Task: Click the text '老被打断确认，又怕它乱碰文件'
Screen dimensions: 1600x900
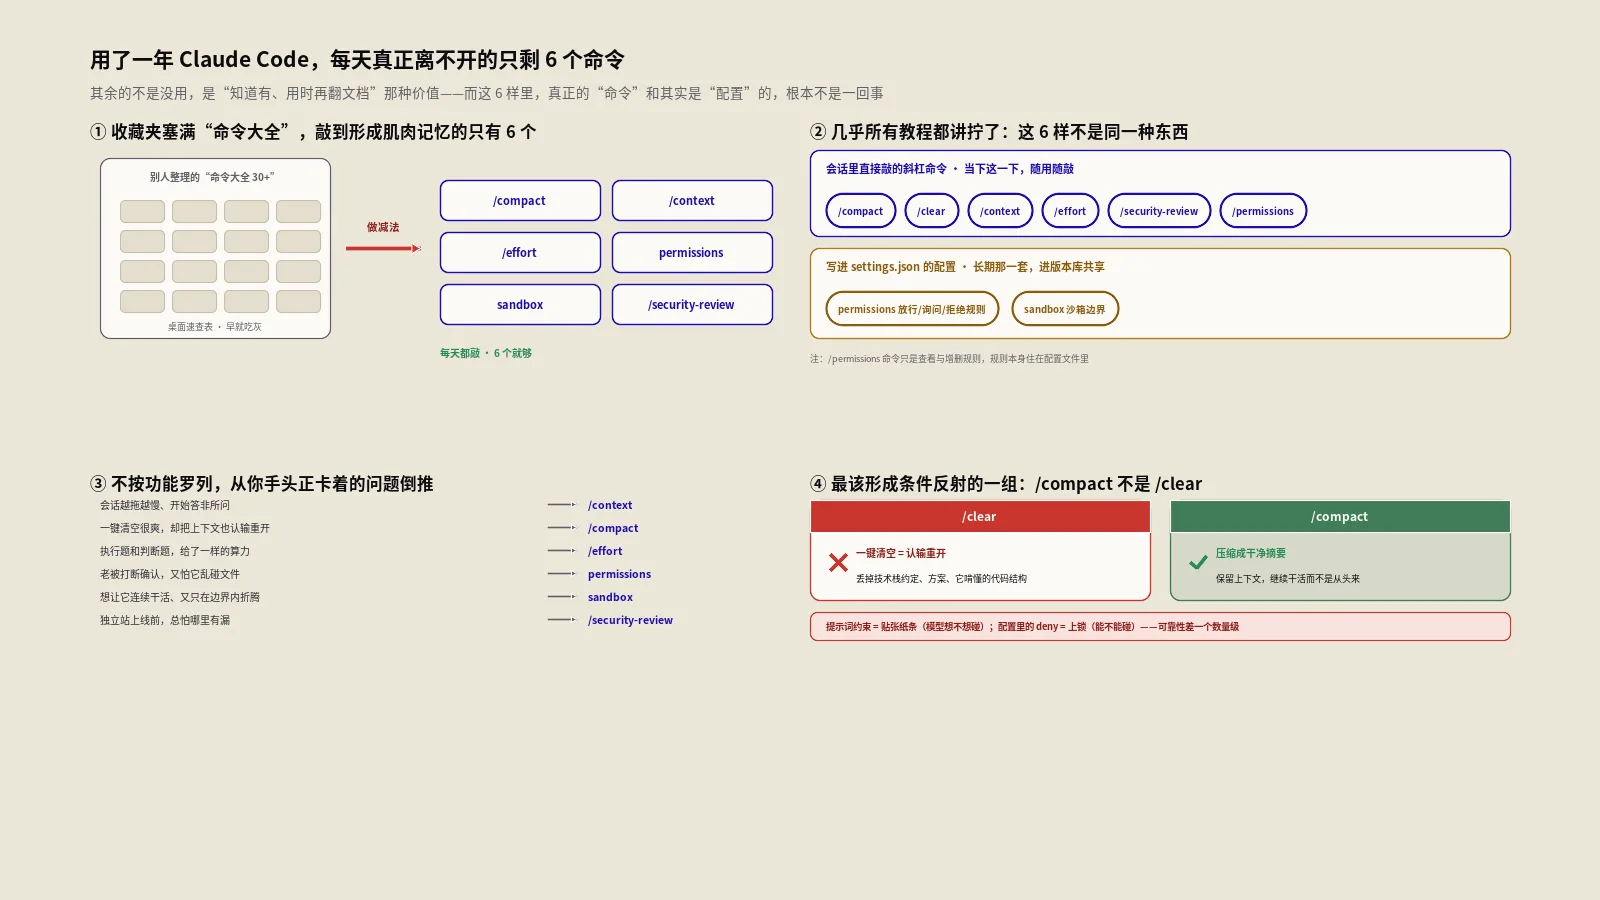Action: pos(170,574)
